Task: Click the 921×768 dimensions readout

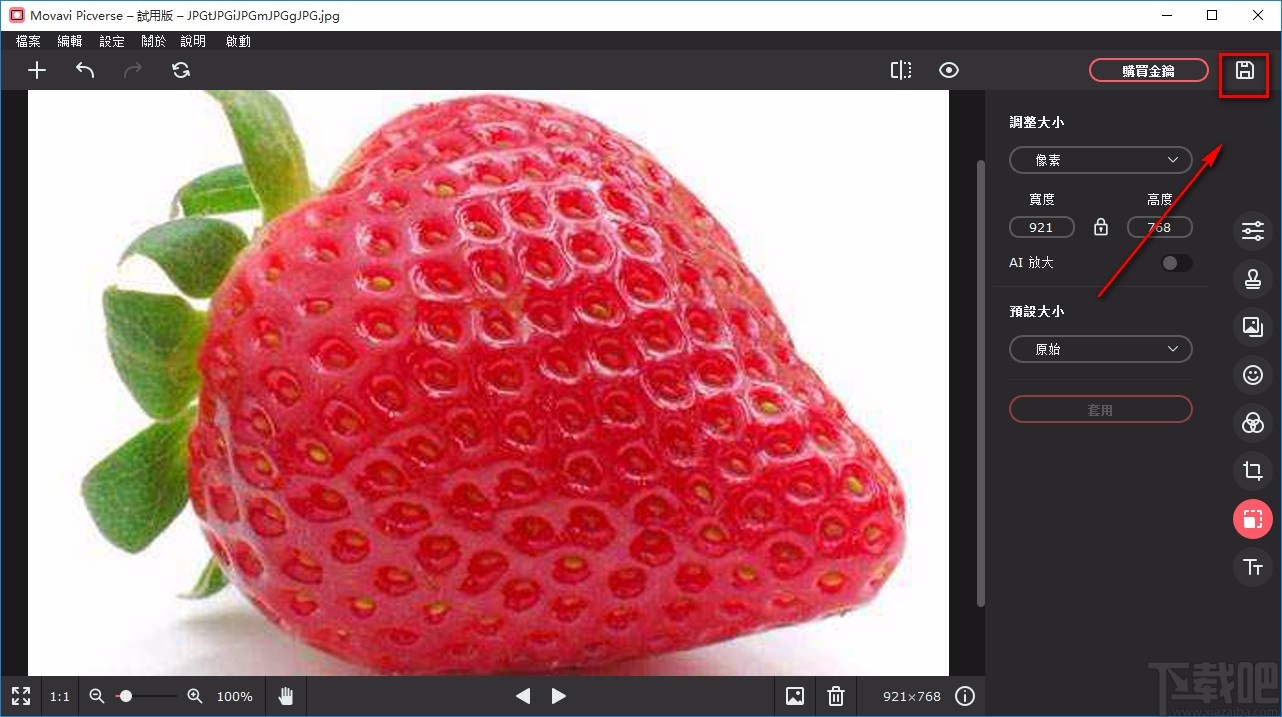Action: pyautogui.click(x=912, y=696)
